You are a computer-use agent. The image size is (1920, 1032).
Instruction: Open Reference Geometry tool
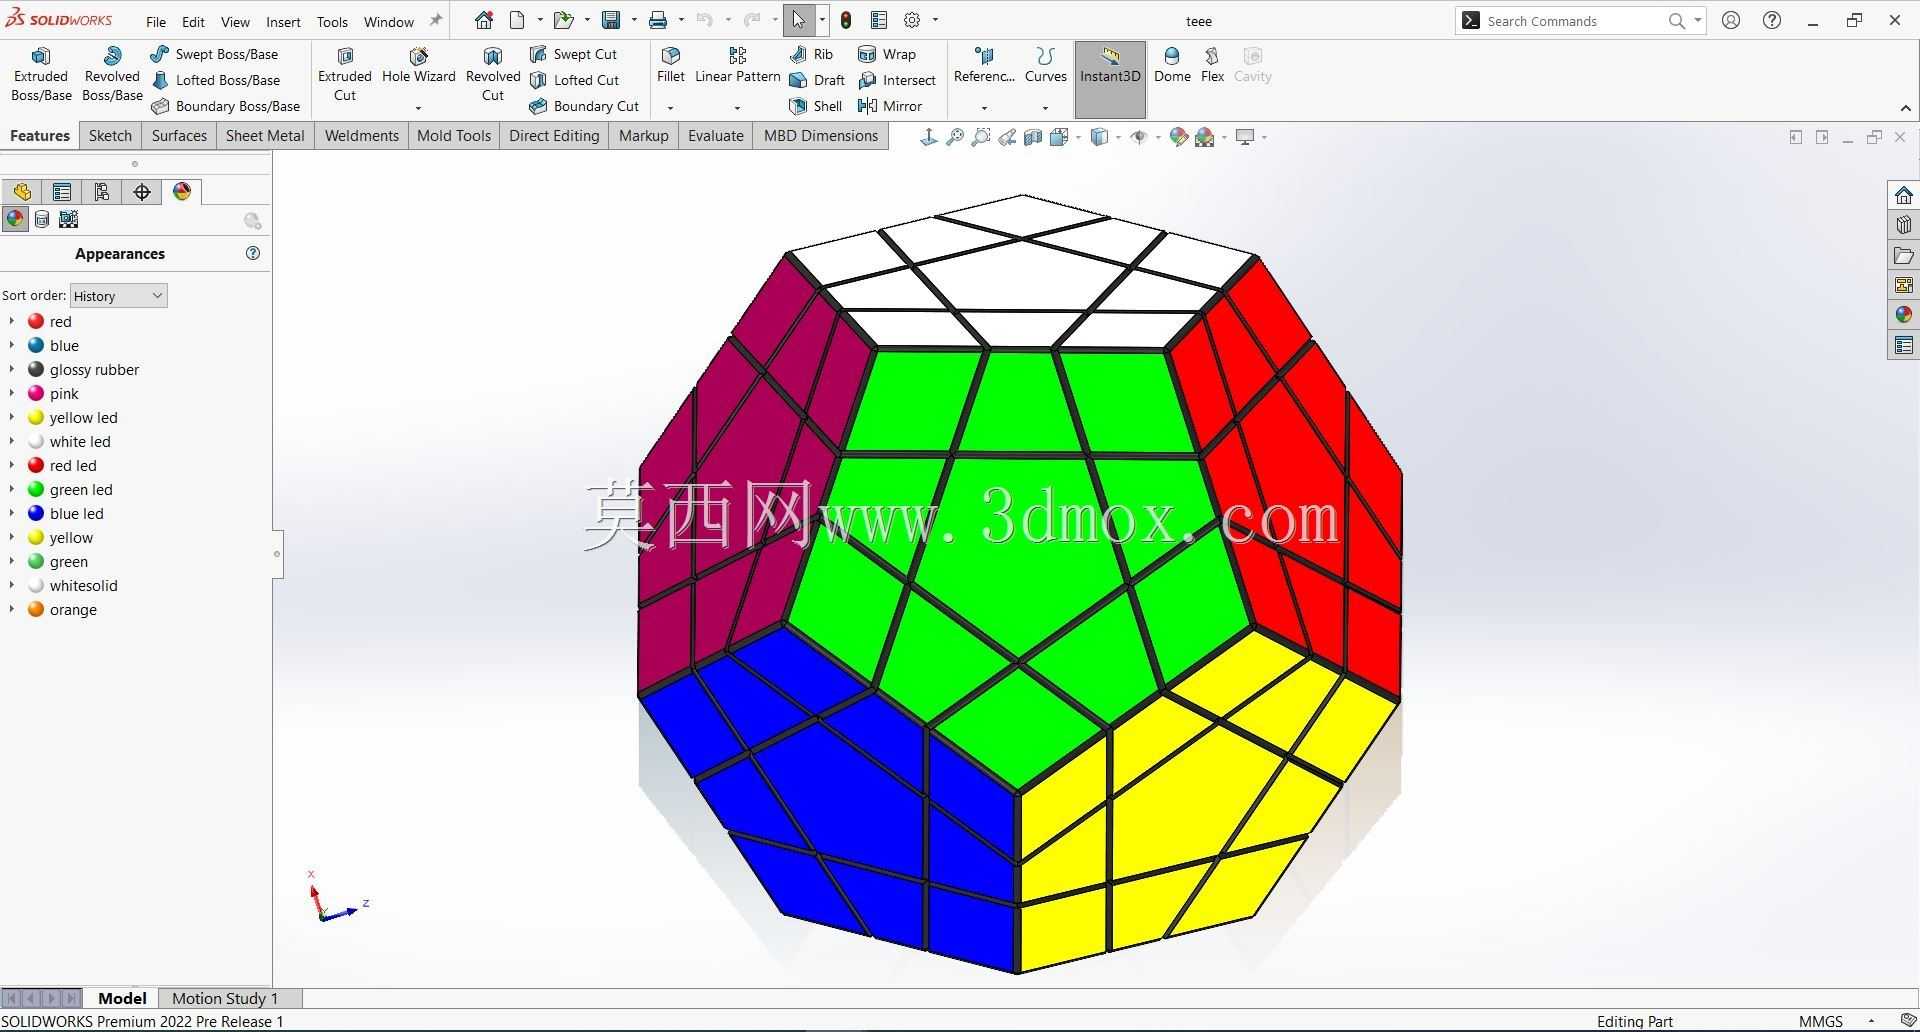tap(984, 66)
